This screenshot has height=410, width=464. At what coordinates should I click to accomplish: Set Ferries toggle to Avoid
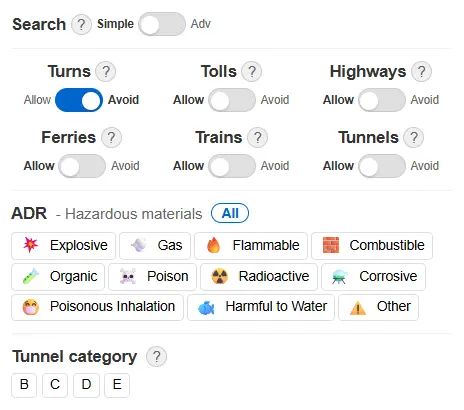[x=82, y=166]
